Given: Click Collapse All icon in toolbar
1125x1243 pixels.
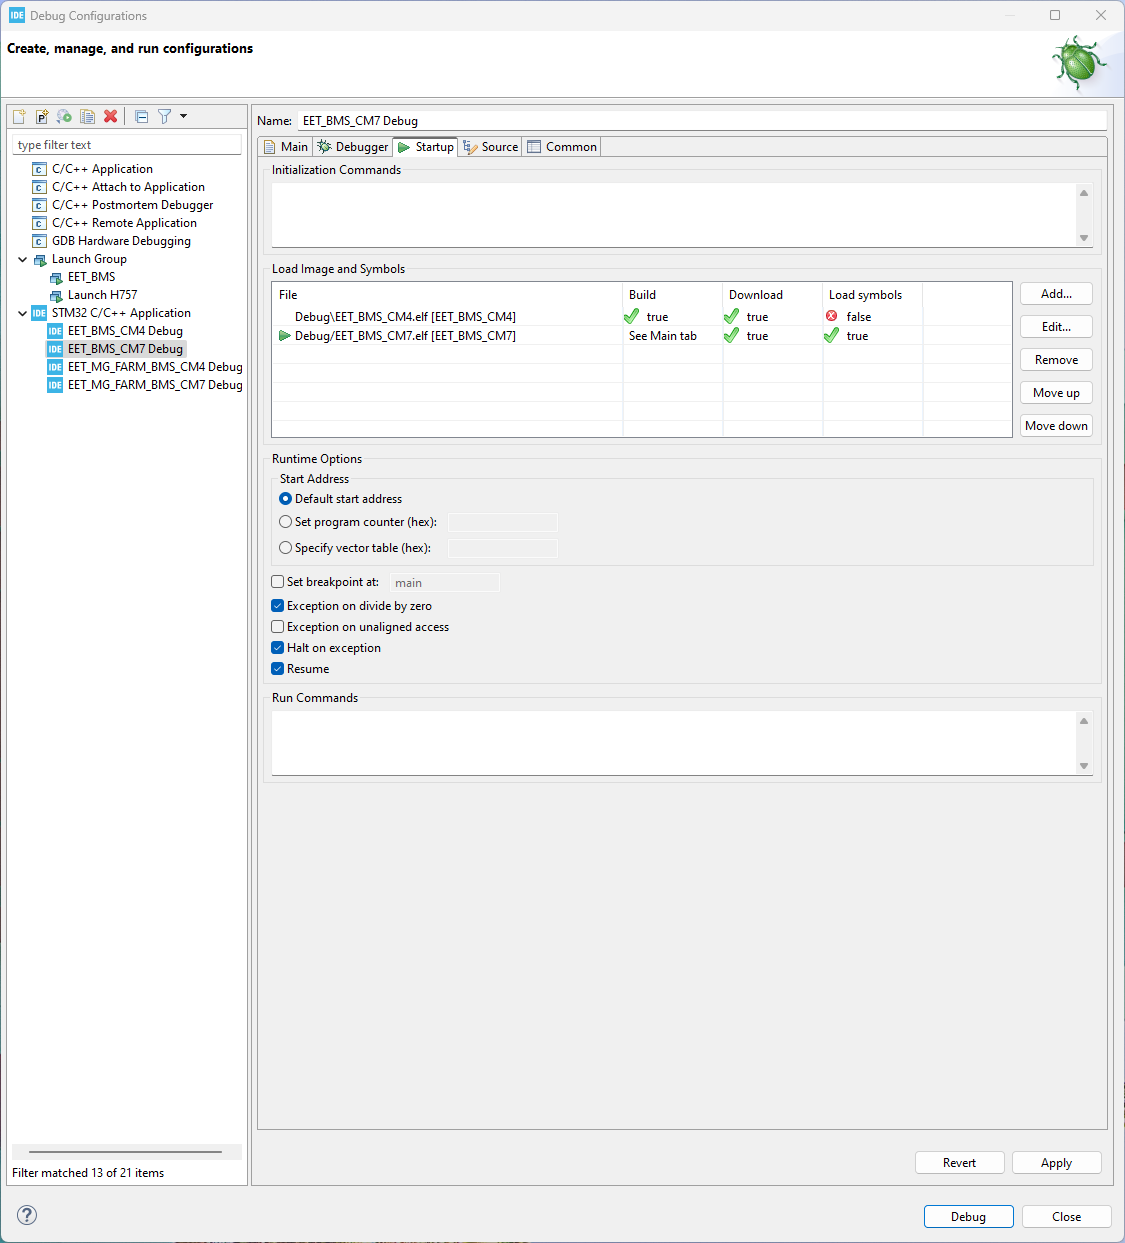Looking at the screenshot, I should click(141, 116).
